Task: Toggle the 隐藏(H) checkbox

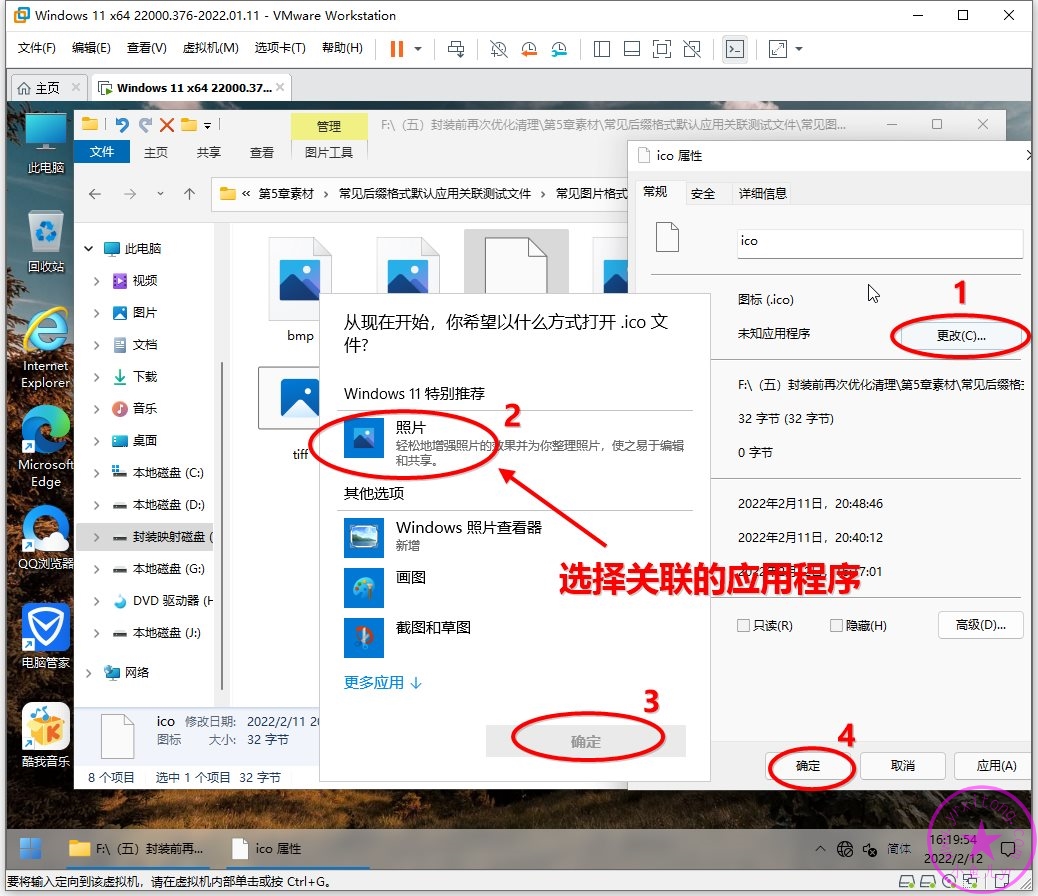Action: click(x=836, y=625)
